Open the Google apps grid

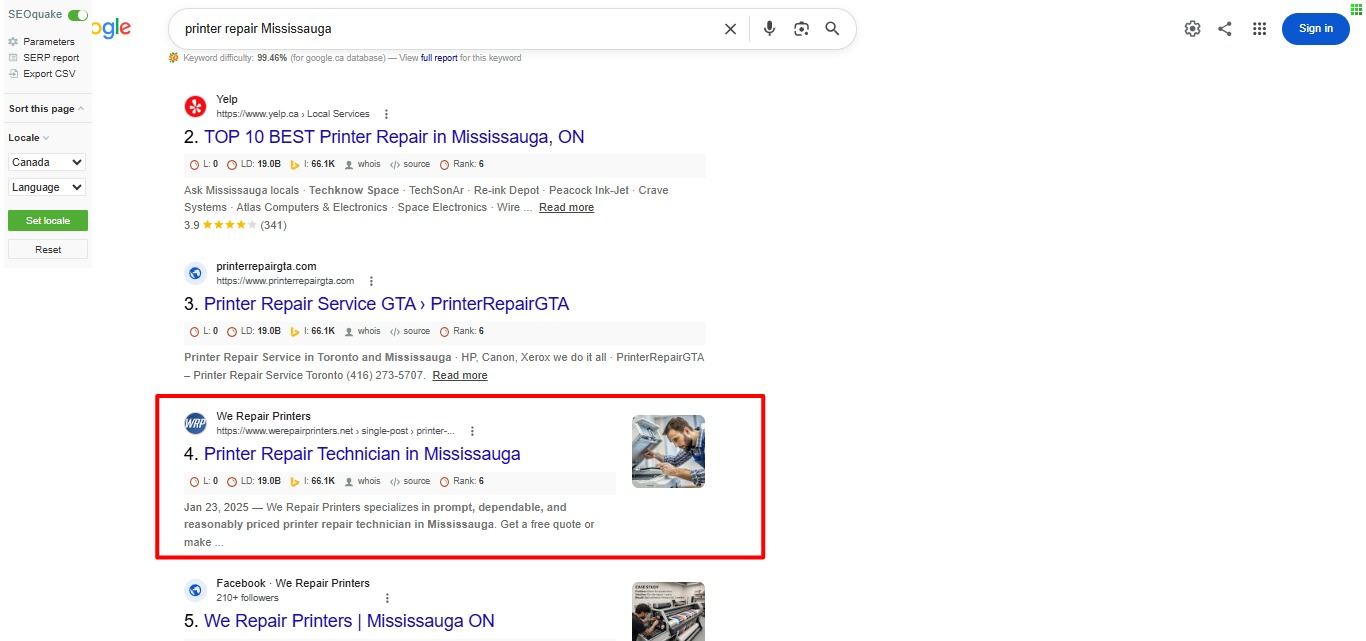[1259, 29]
